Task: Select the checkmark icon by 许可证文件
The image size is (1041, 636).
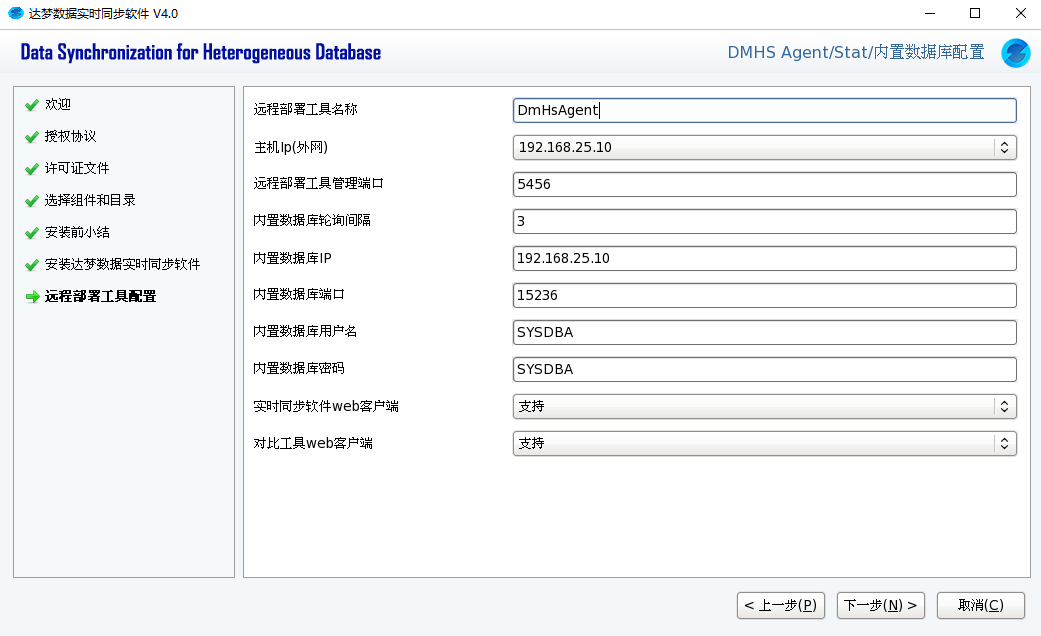Action: tap(30, 168)
